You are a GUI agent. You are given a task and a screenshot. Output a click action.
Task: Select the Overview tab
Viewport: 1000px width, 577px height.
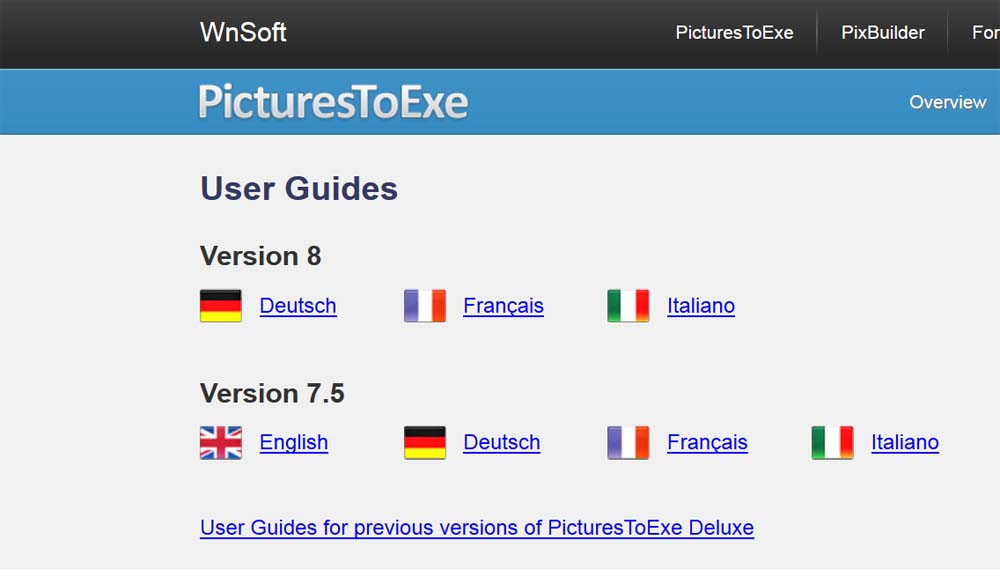click(x=947, y=102)
